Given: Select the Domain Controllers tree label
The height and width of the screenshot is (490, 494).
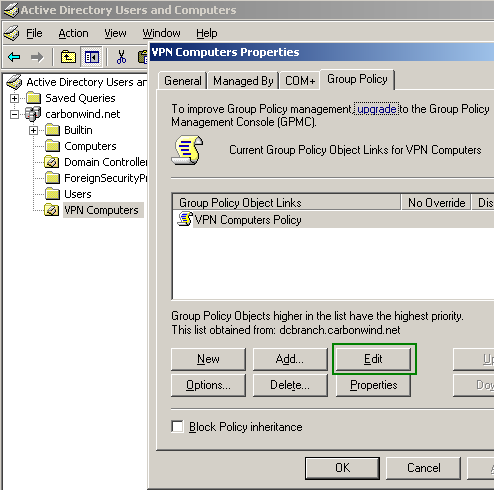Looking at the screenshot, I should click(105, 162).
